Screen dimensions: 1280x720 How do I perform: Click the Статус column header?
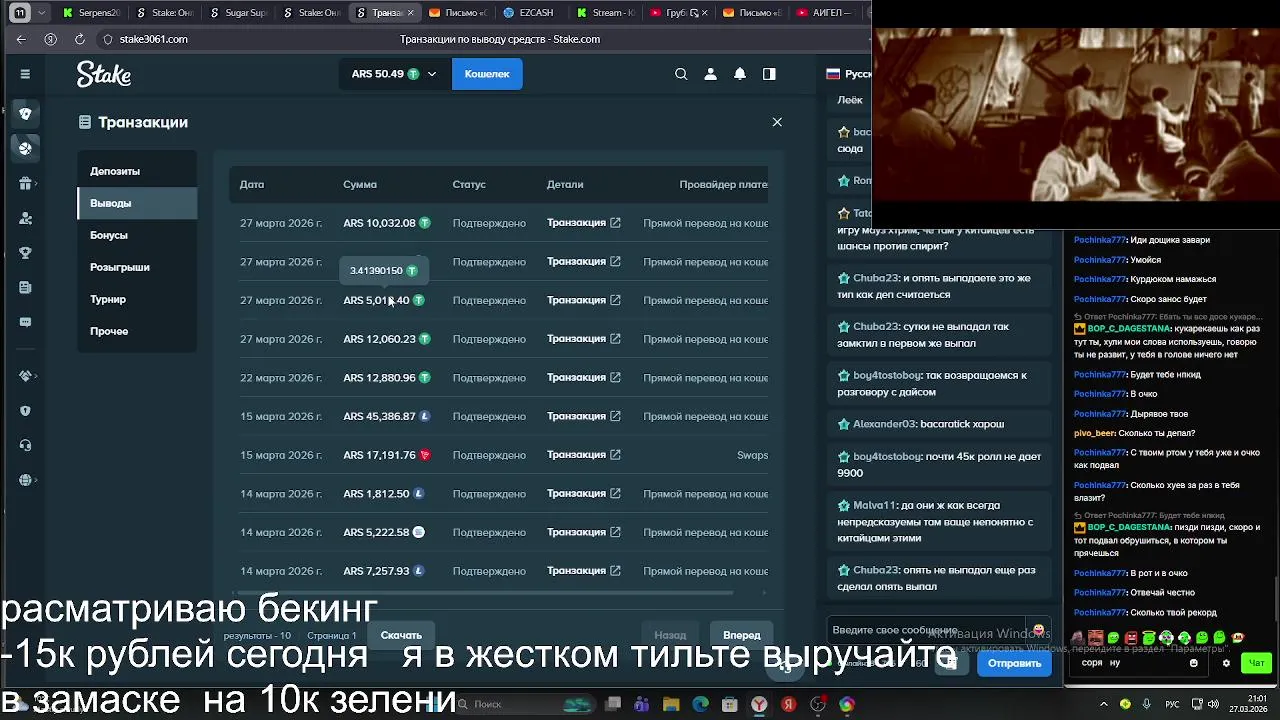tap(469, 184)
